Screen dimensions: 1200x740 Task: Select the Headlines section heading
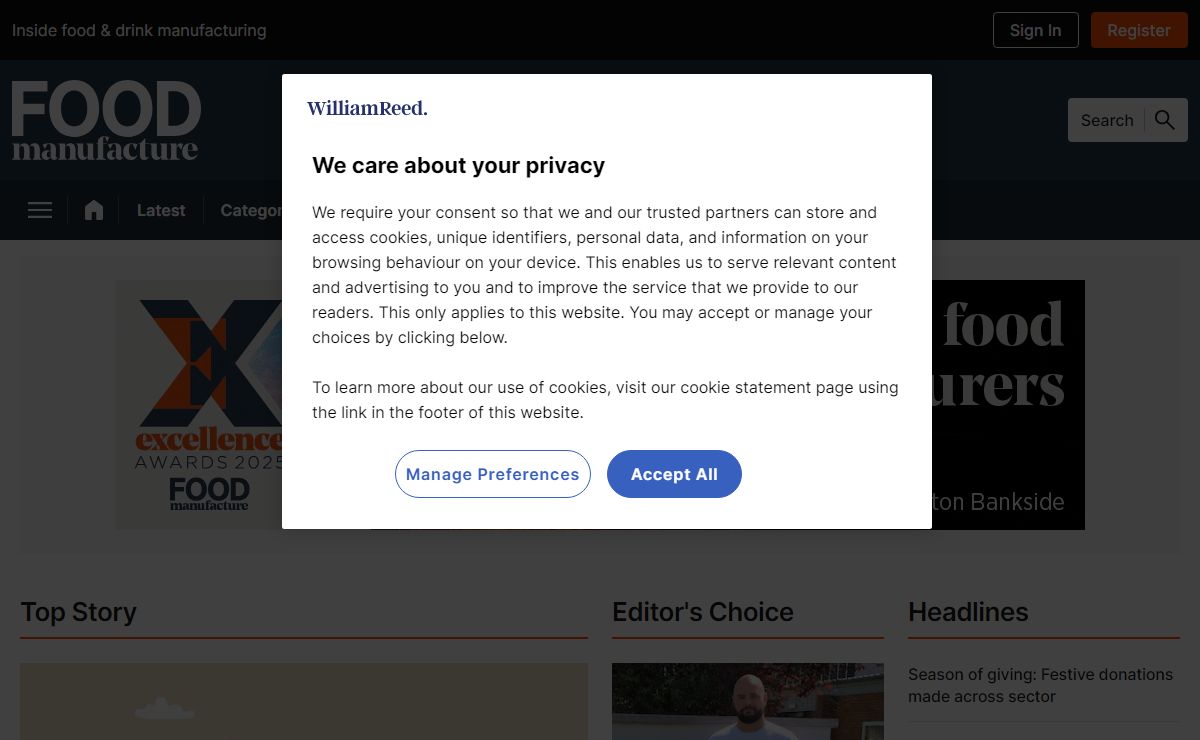point(967,612)
